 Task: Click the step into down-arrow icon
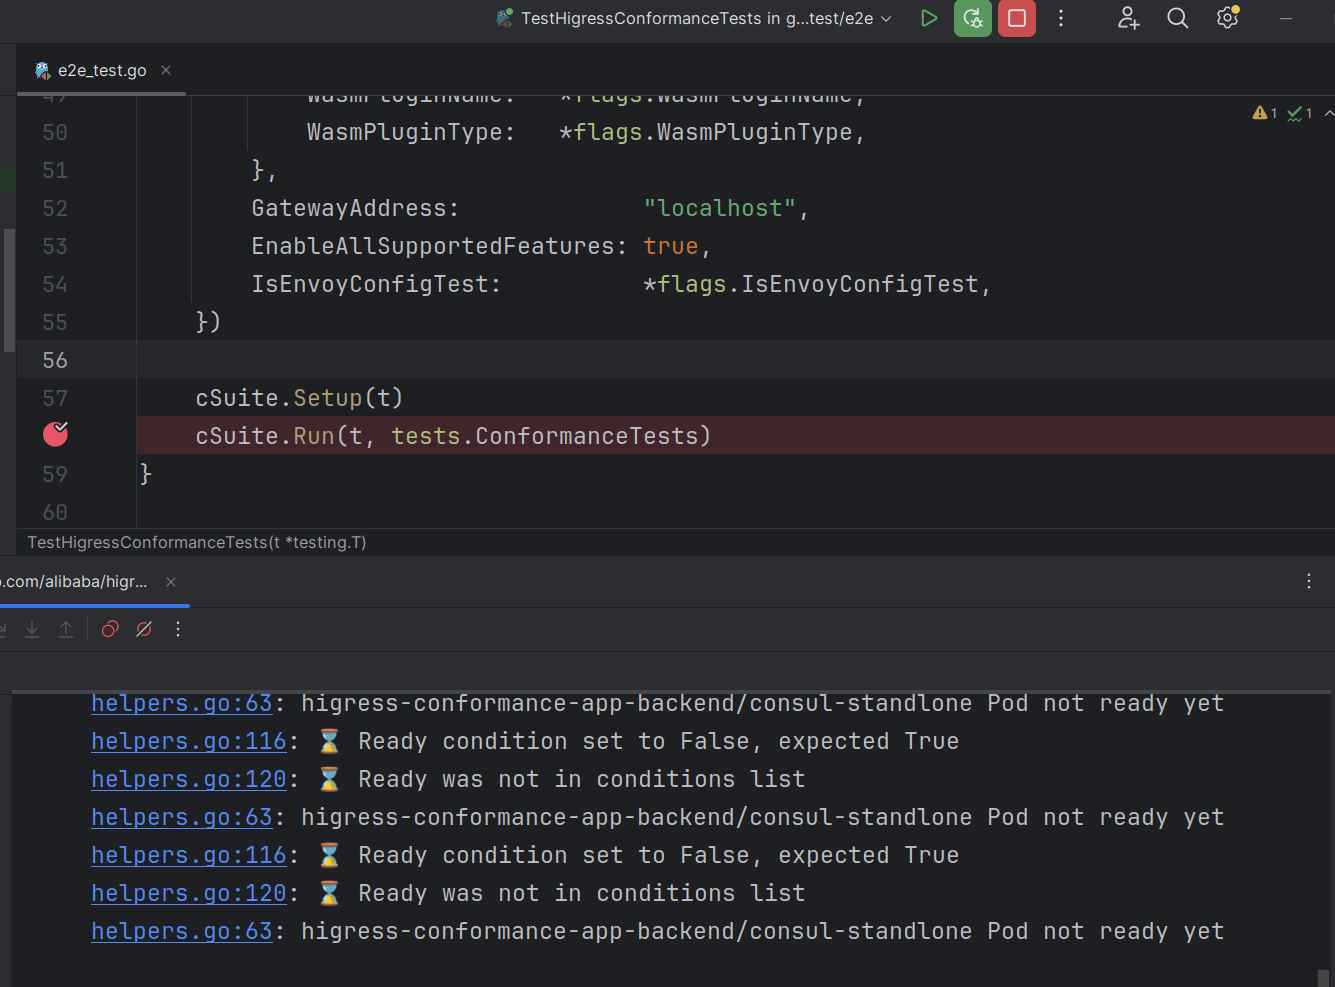32,629
